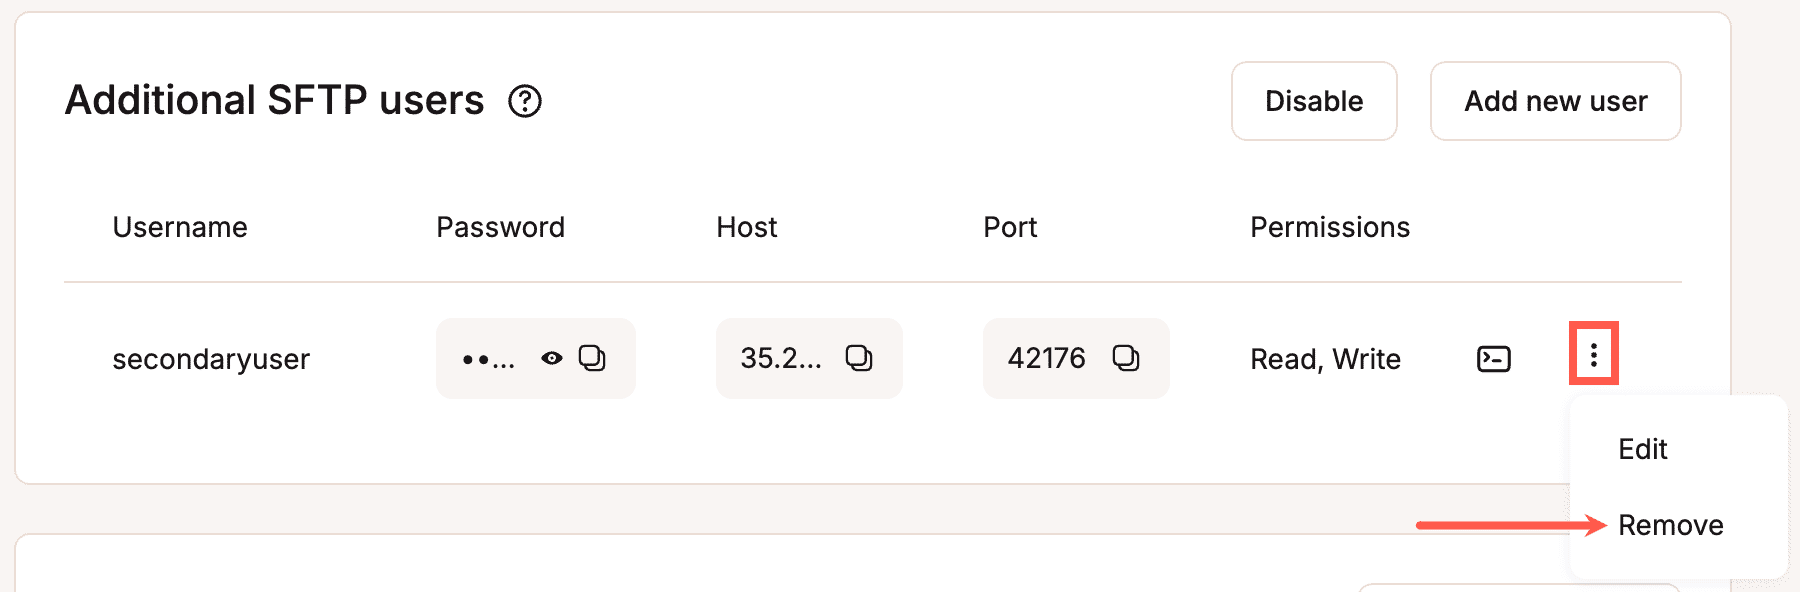Screen dimensions: 1800x592
Task: Click the kebab menu beside Read, Write permissions
Action: [1595, 355]
